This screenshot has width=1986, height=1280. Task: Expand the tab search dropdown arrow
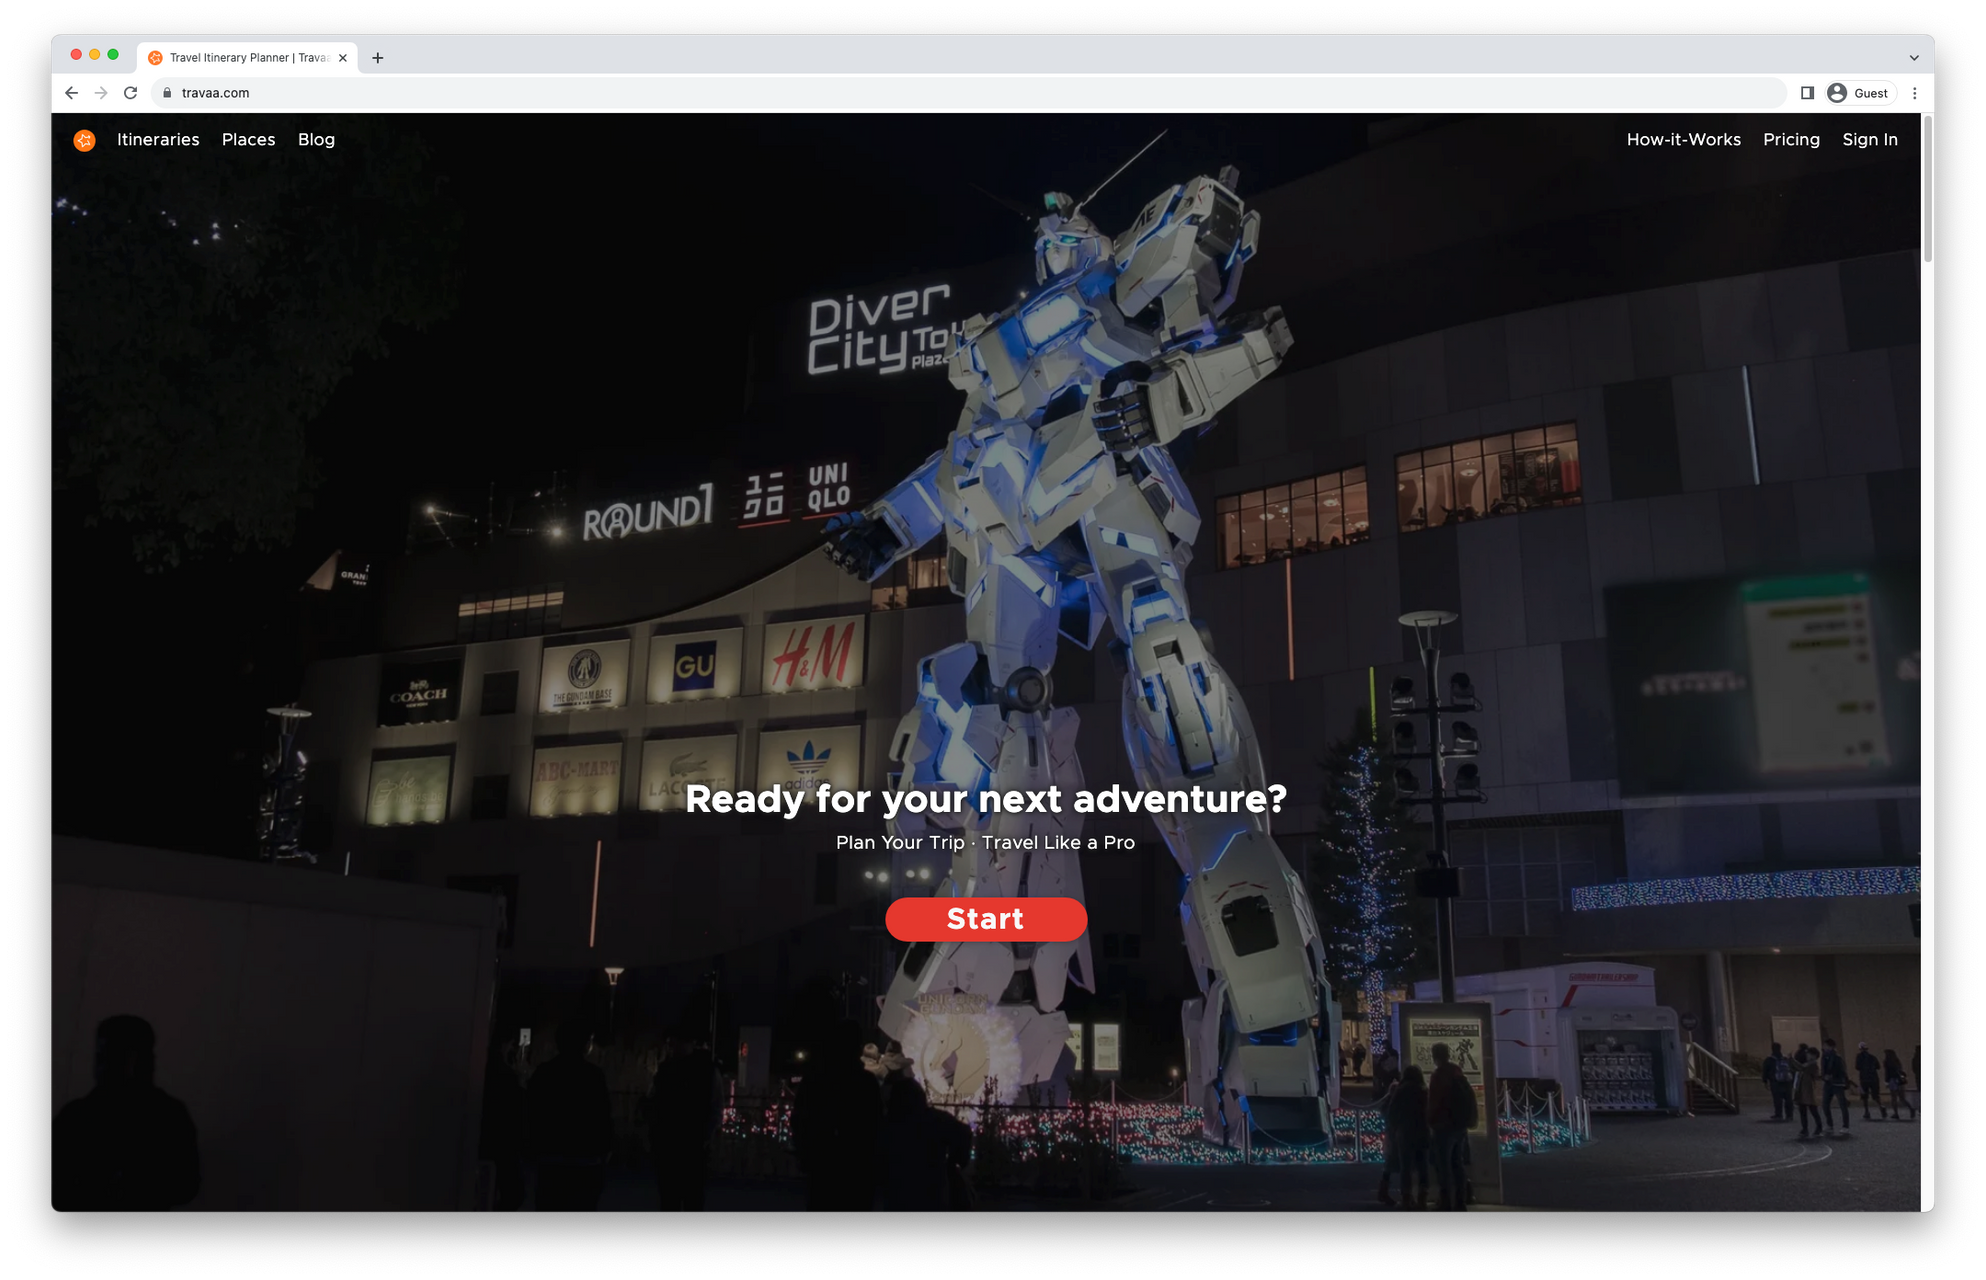point(1913,58)
